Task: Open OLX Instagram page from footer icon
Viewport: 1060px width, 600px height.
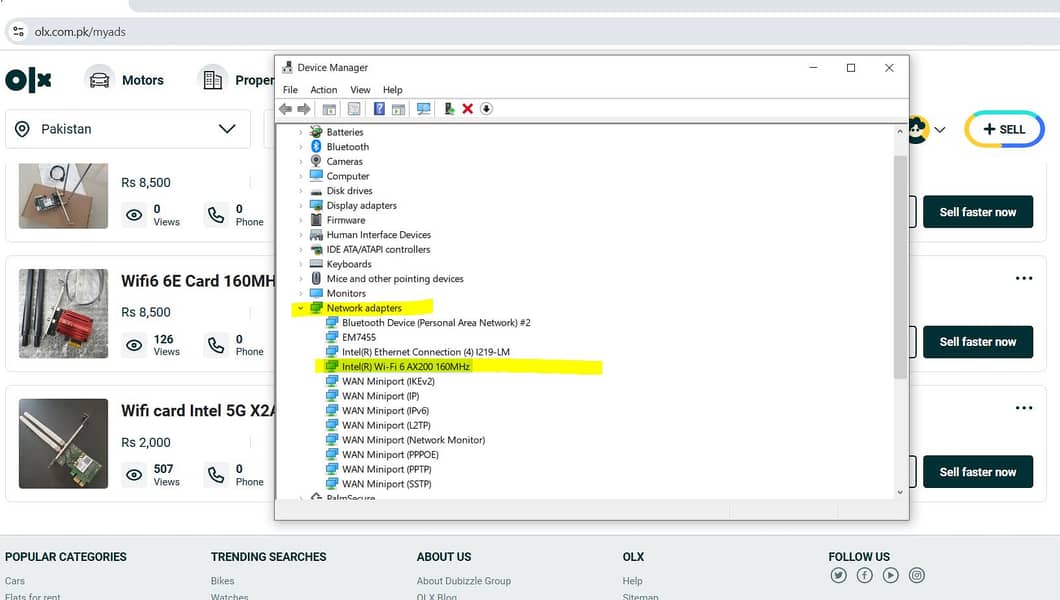Action: [x=917, y=575]
